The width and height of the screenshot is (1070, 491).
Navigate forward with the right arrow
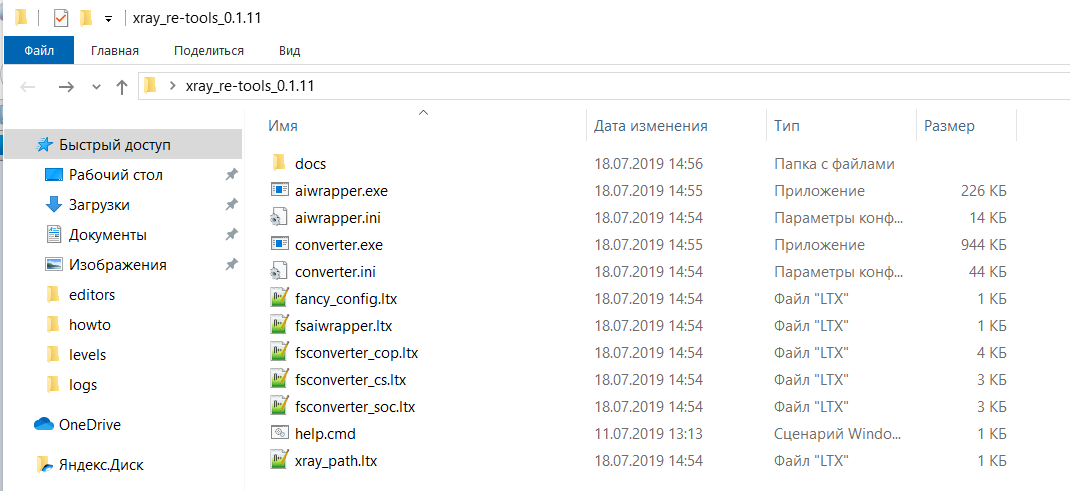coord(66,87)
